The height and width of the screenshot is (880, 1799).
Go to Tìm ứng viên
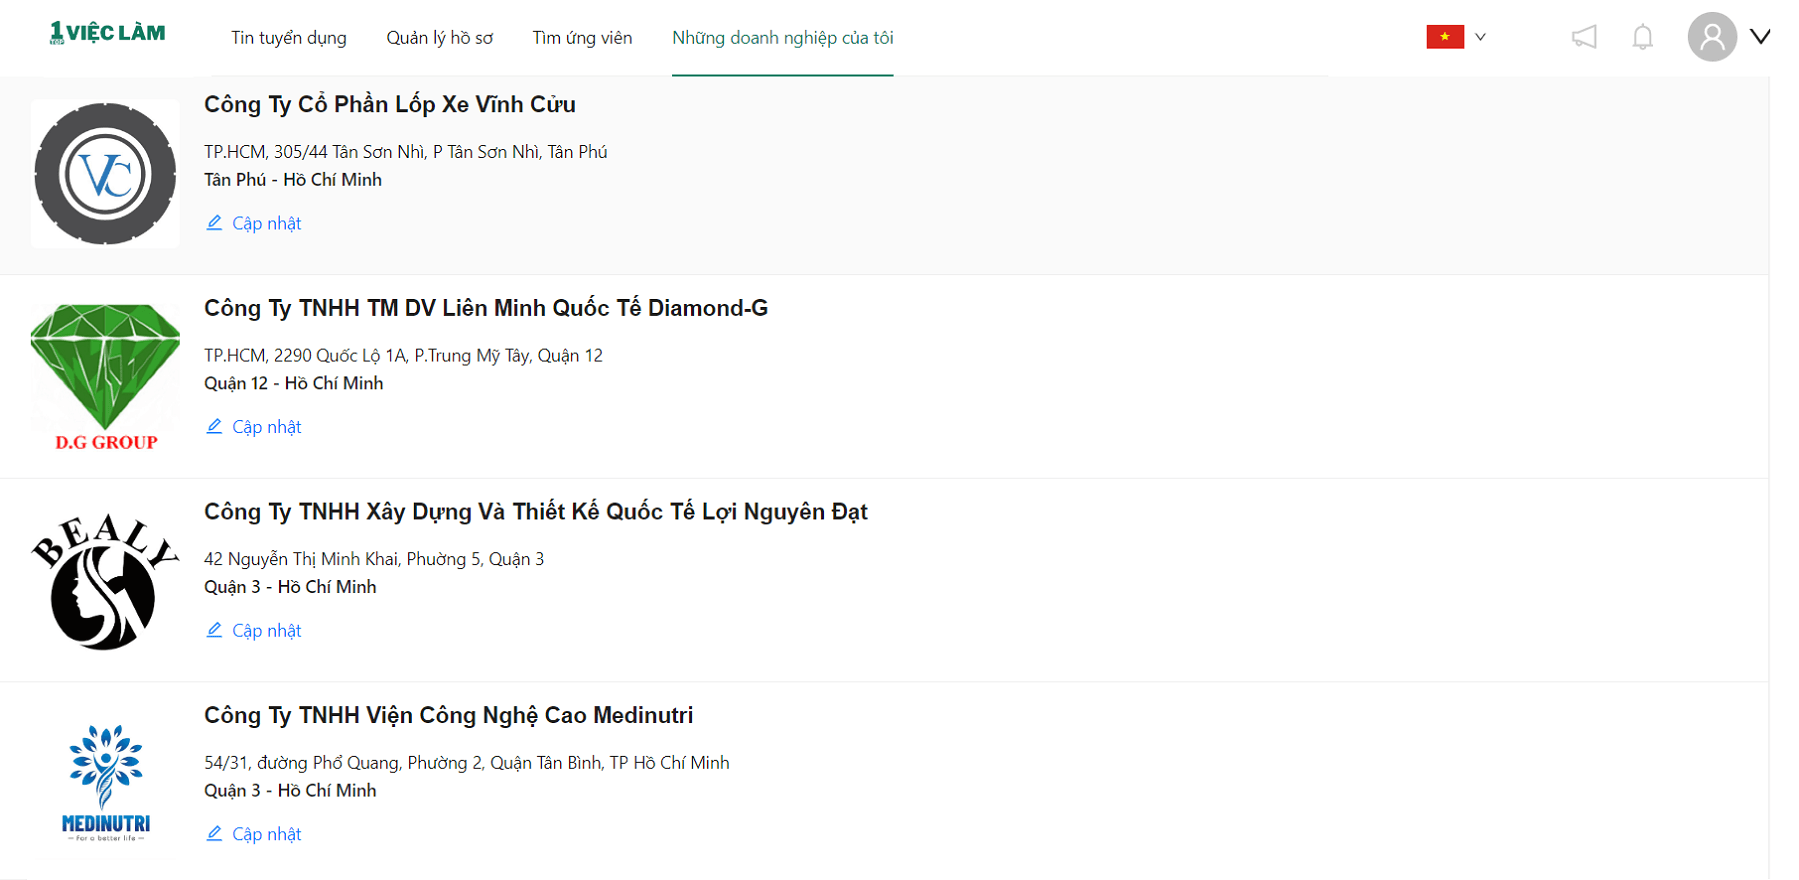pyautogui.click(x=582, y=38)
